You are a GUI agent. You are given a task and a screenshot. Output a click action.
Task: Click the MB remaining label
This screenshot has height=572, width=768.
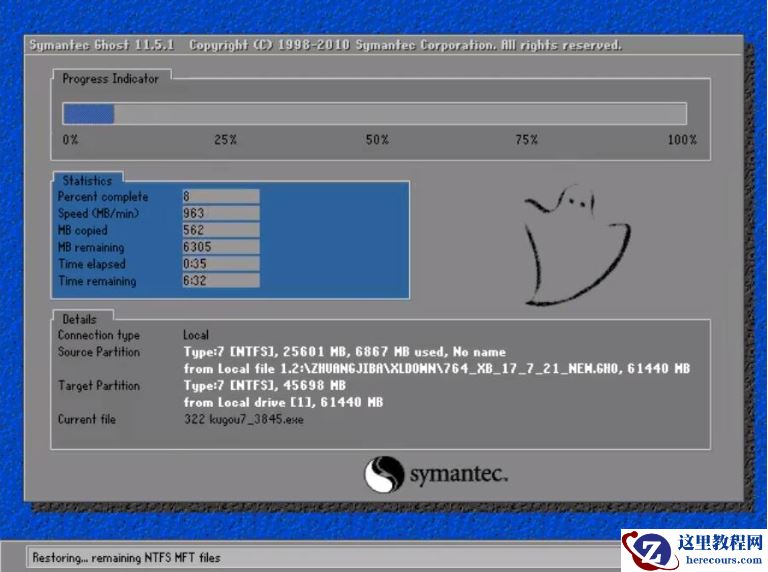point(91,247)
